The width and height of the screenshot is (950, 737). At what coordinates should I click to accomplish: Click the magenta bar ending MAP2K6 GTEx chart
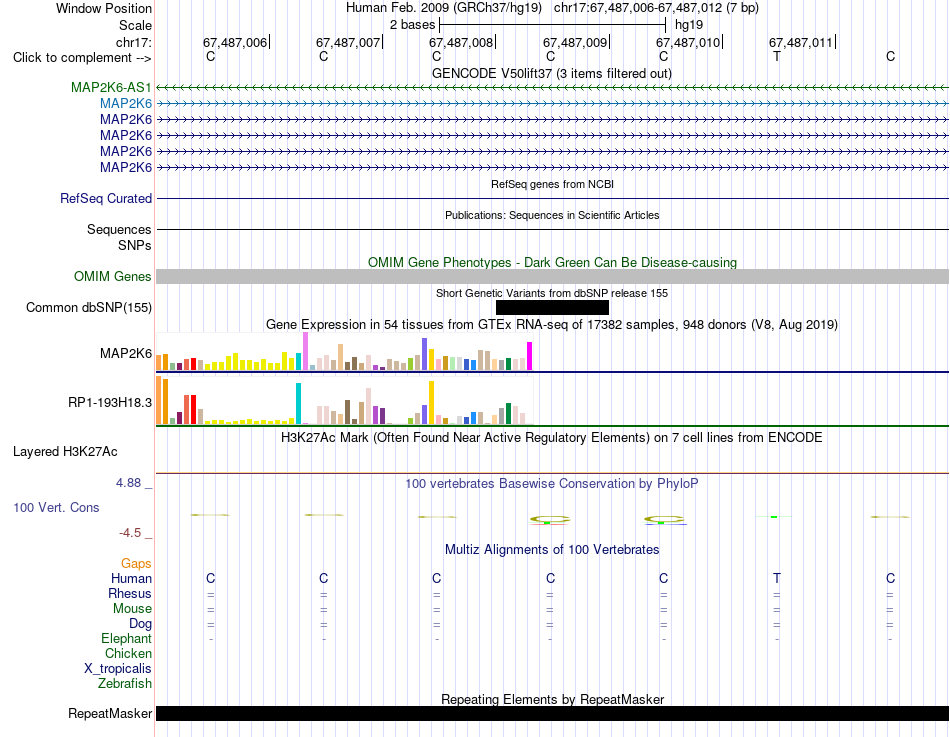point(530,356)
